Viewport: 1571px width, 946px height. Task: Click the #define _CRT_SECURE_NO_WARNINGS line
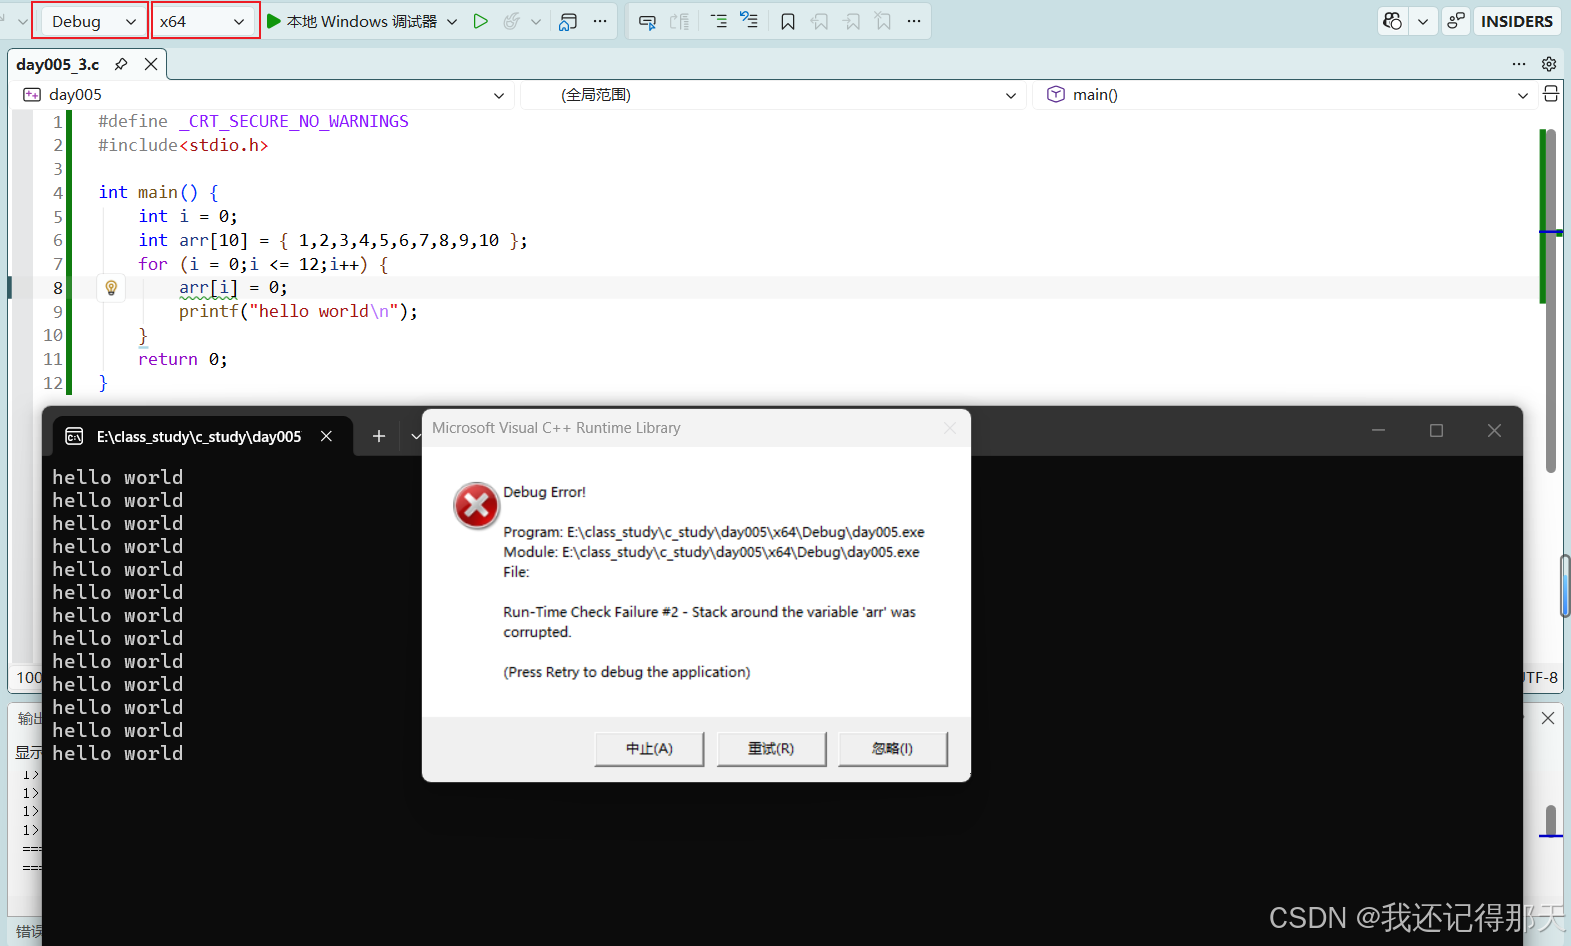click(x=253, y=121)
